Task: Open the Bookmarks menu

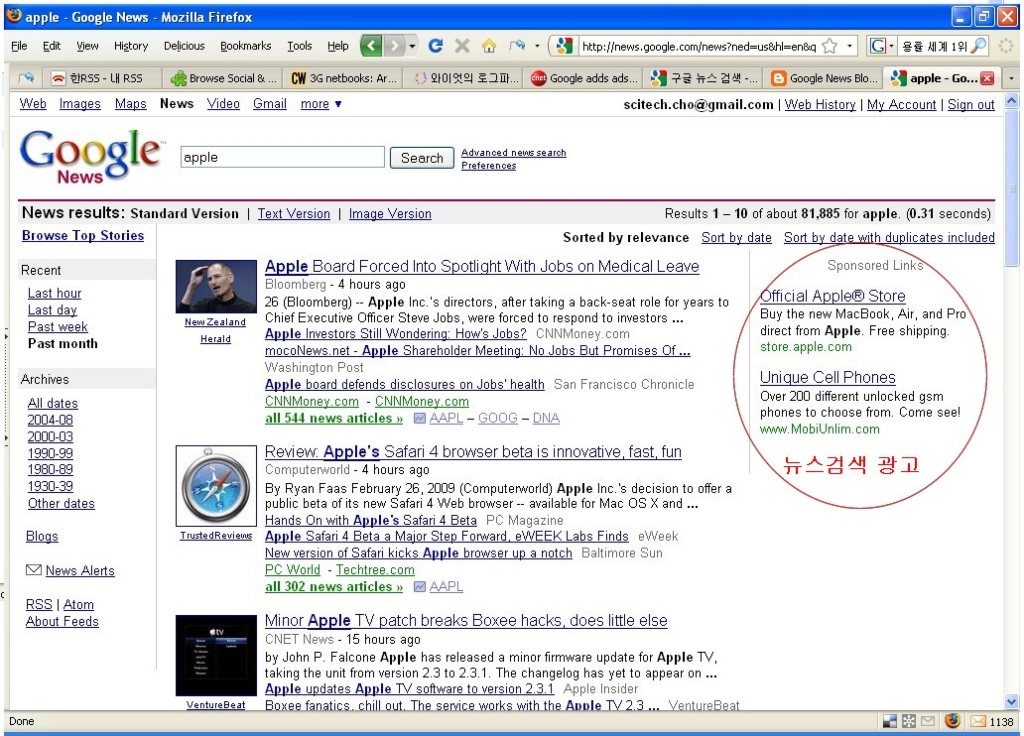Action: [x=246, y=46]
